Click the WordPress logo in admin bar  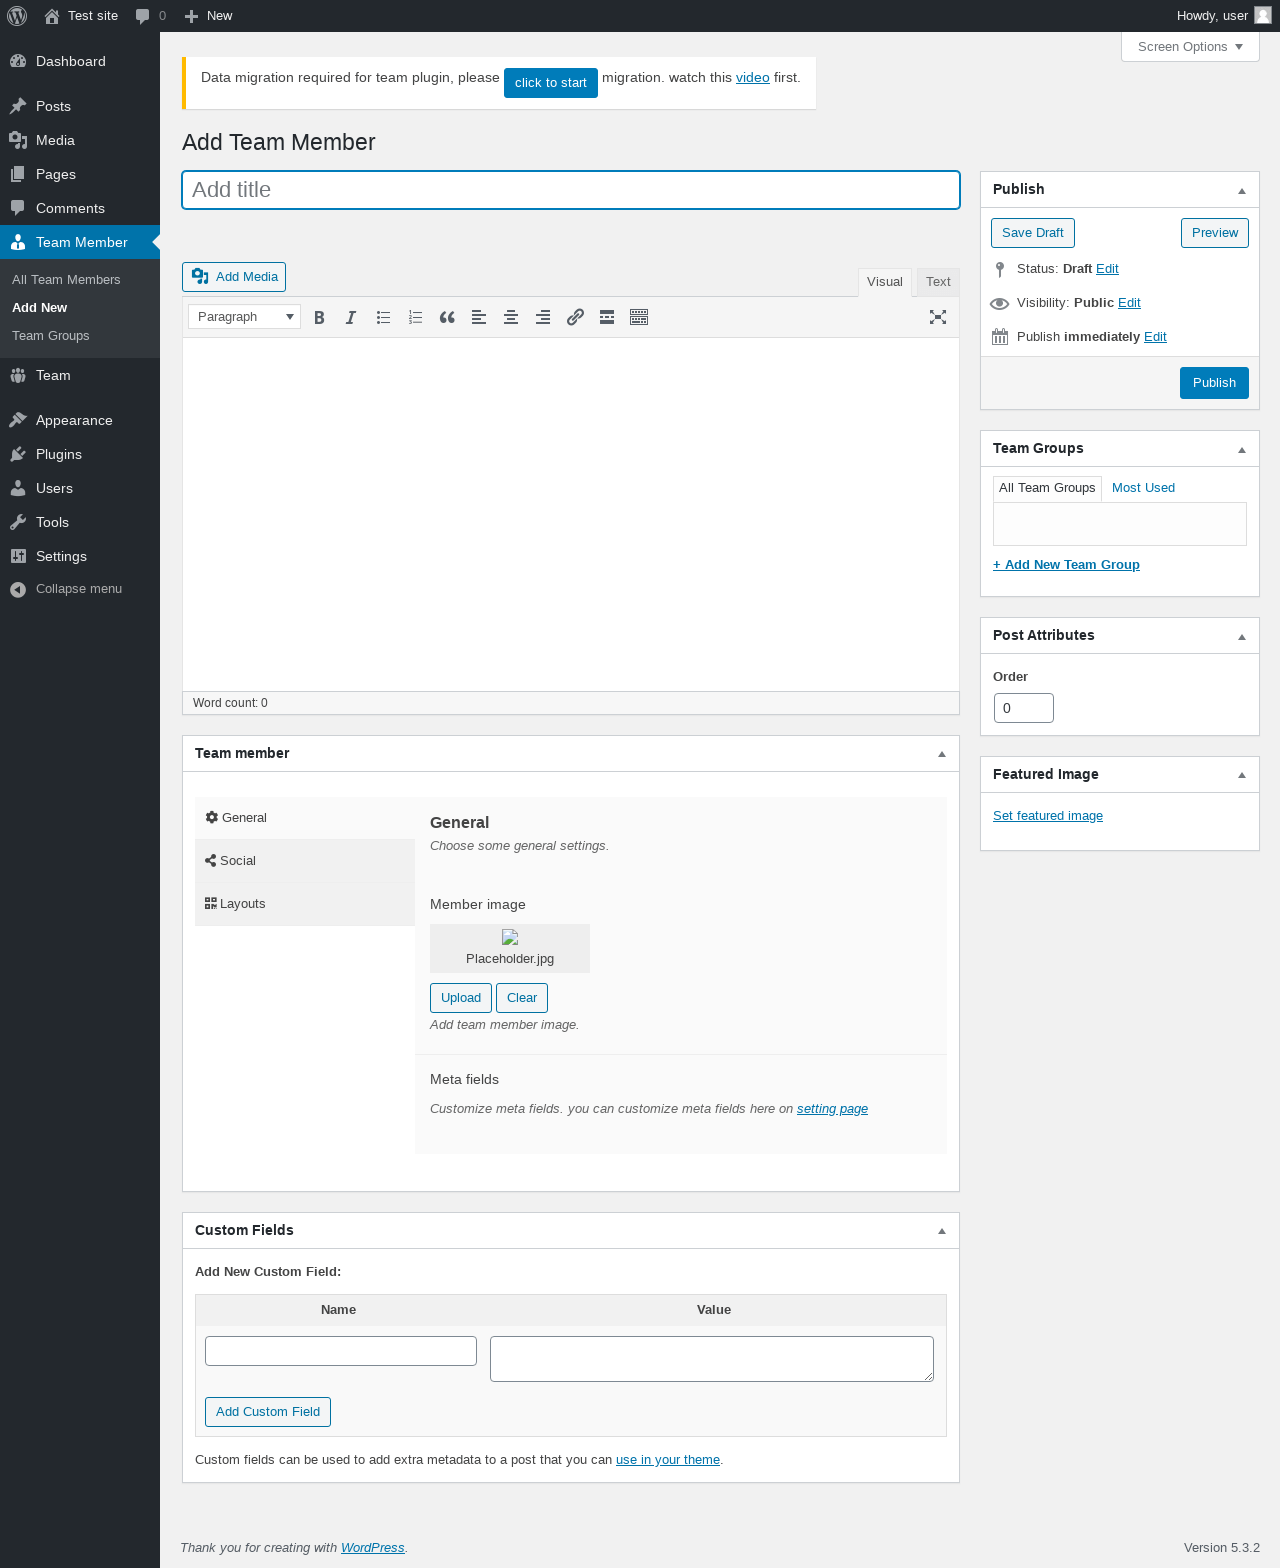pos(17,16)
